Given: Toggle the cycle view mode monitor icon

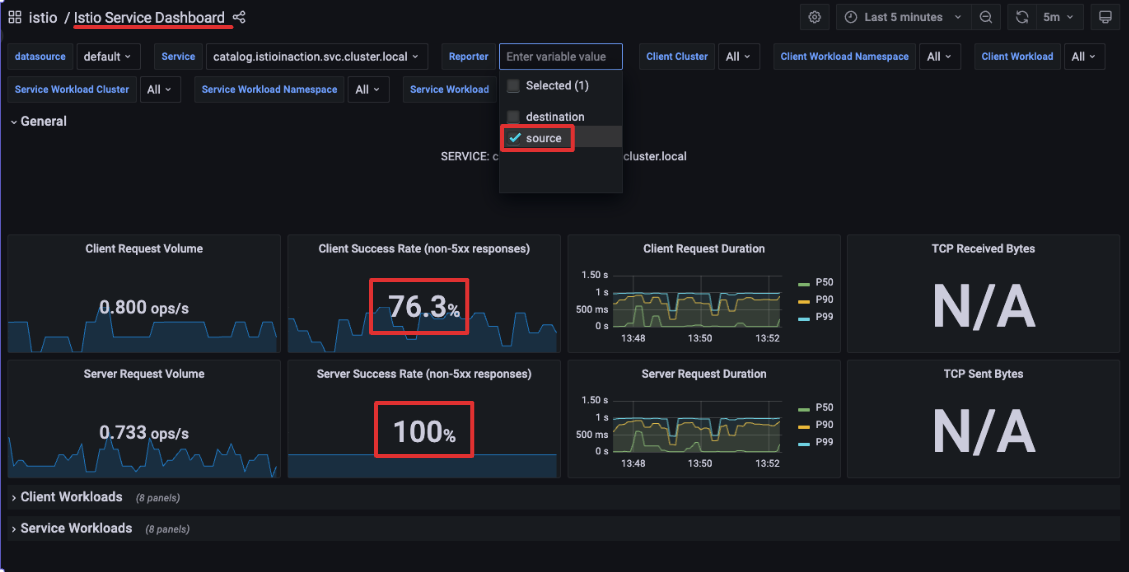Looking at the screenshot, I should [1105, 17].
